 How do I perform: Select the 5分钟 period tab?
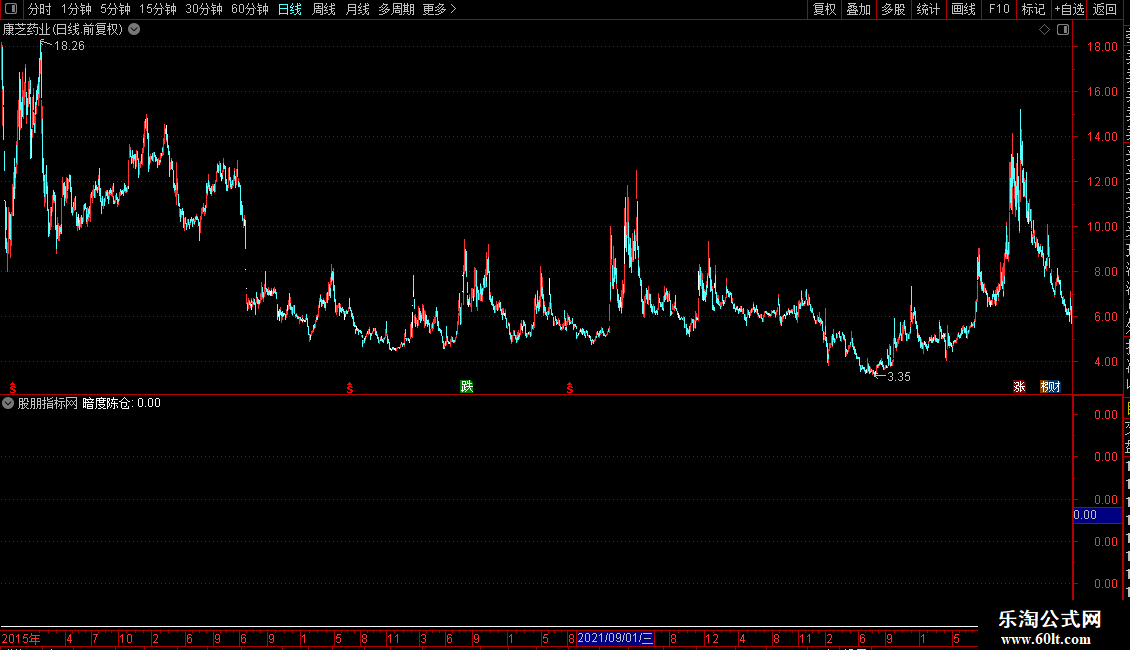[115, 9]
